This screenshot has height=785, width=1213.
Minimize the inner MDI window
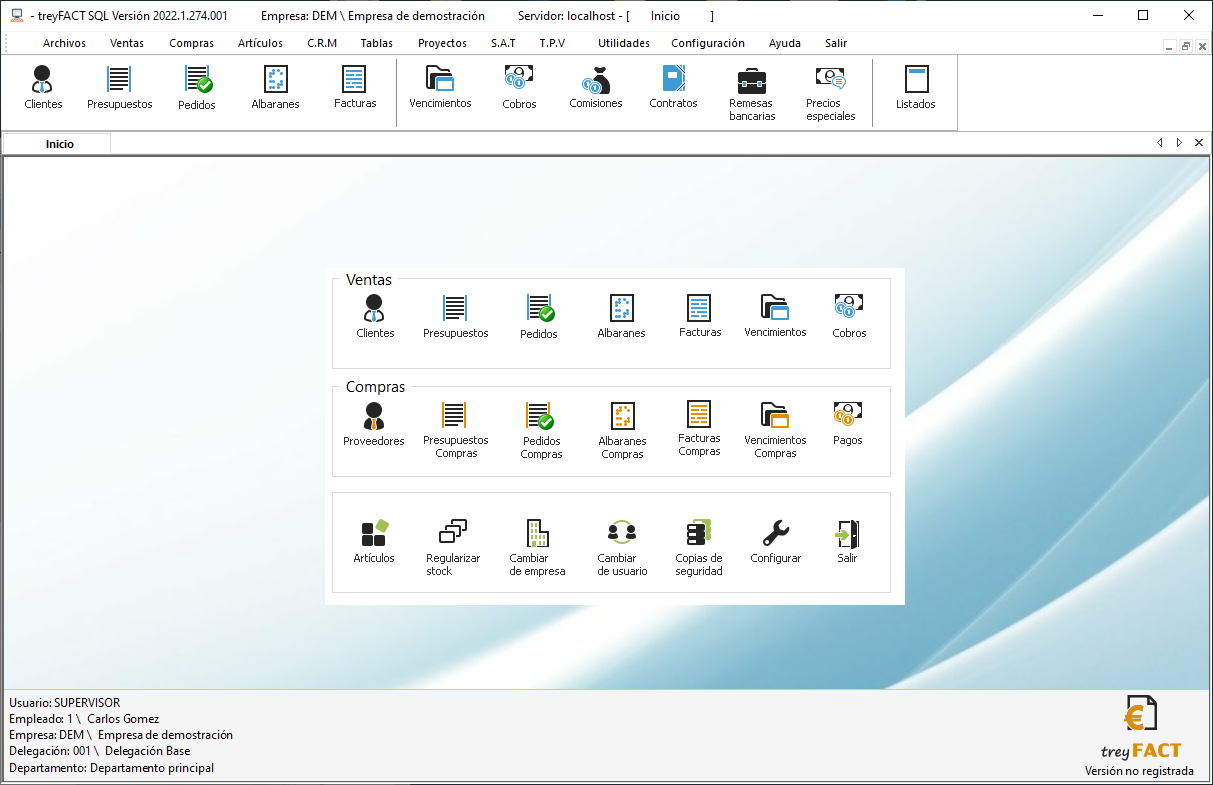click(1170, 46)
